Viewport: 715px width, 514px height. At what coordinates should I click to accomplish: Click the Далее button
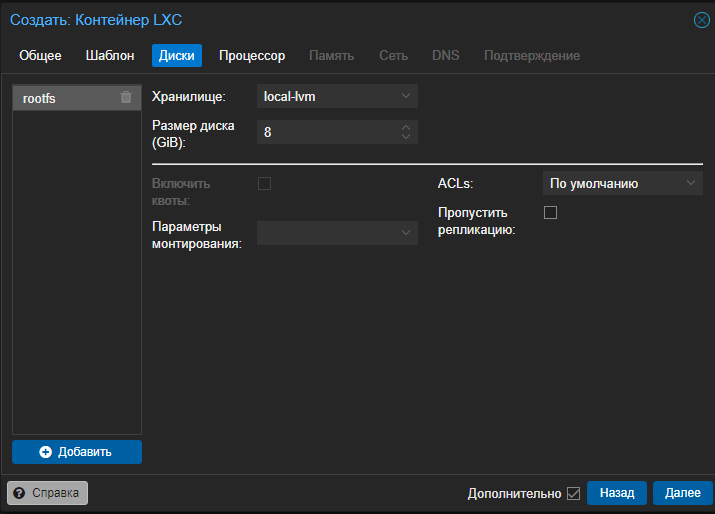pos(683,493)
